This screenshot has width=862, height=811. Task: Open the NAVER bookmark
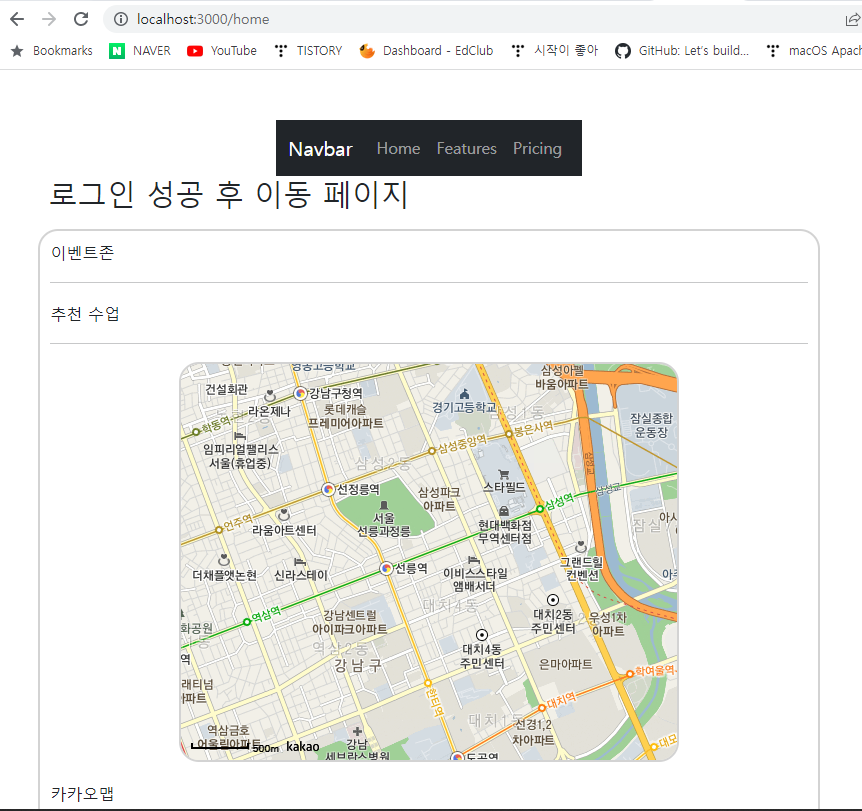point(140,51)
